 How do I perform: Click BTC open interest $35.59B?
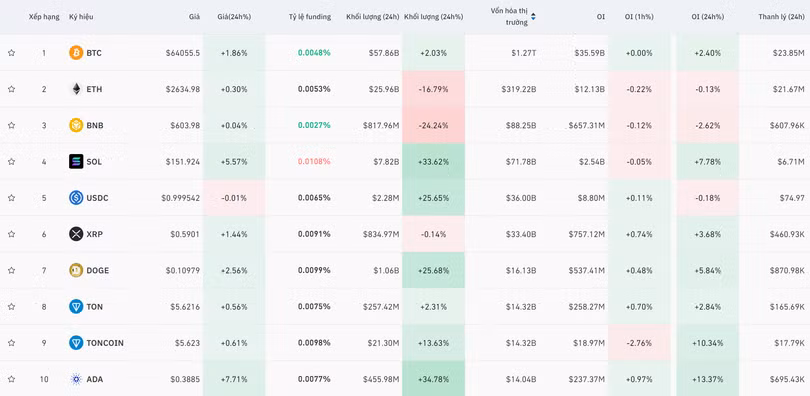pyautogui.click(x=589, y=53)
